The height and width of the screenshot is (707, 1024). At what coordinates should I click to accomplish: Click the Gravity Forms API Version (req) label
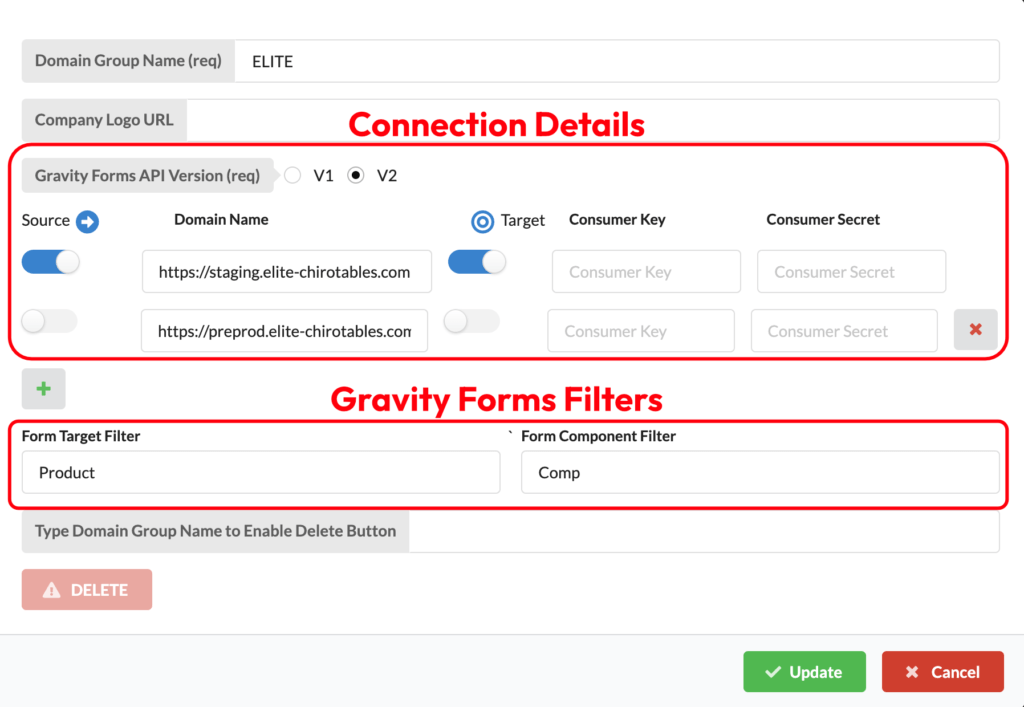click(x=148, y=175)
